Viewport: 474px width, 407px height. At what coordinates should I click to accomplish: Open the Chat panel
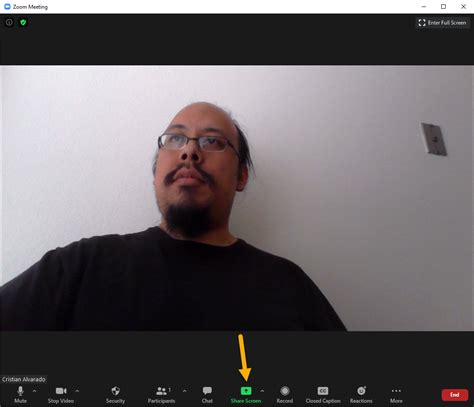click(207, 394)
